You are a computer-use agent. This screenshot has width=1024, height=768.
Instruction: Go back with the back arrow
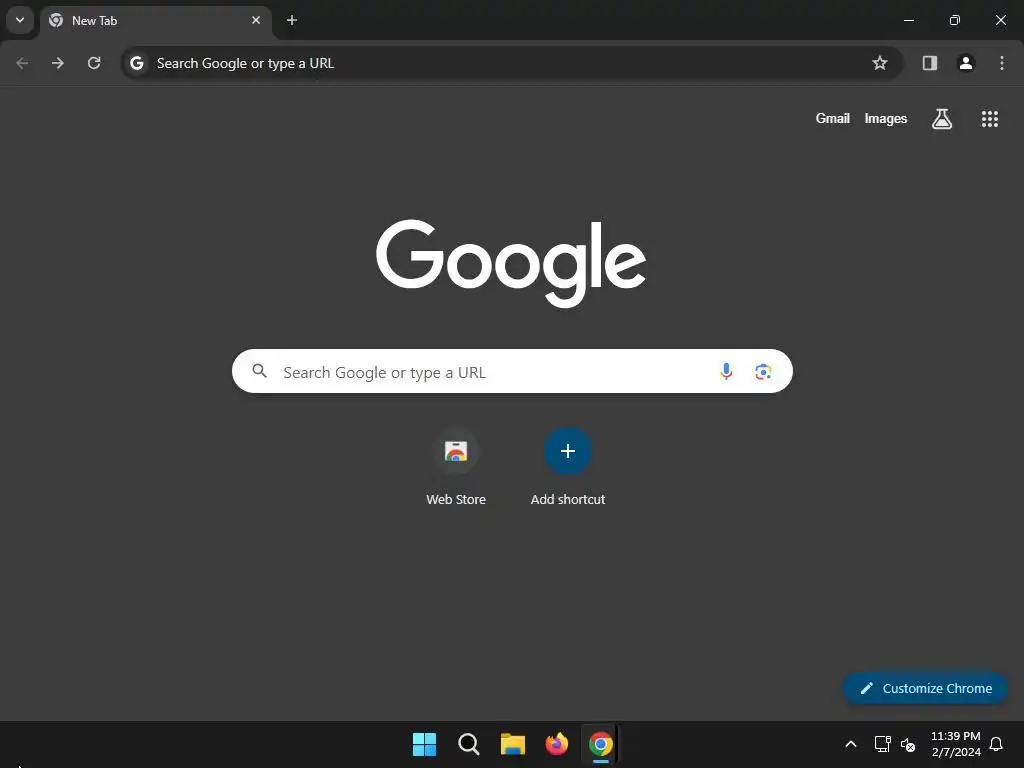pos(22,63)
